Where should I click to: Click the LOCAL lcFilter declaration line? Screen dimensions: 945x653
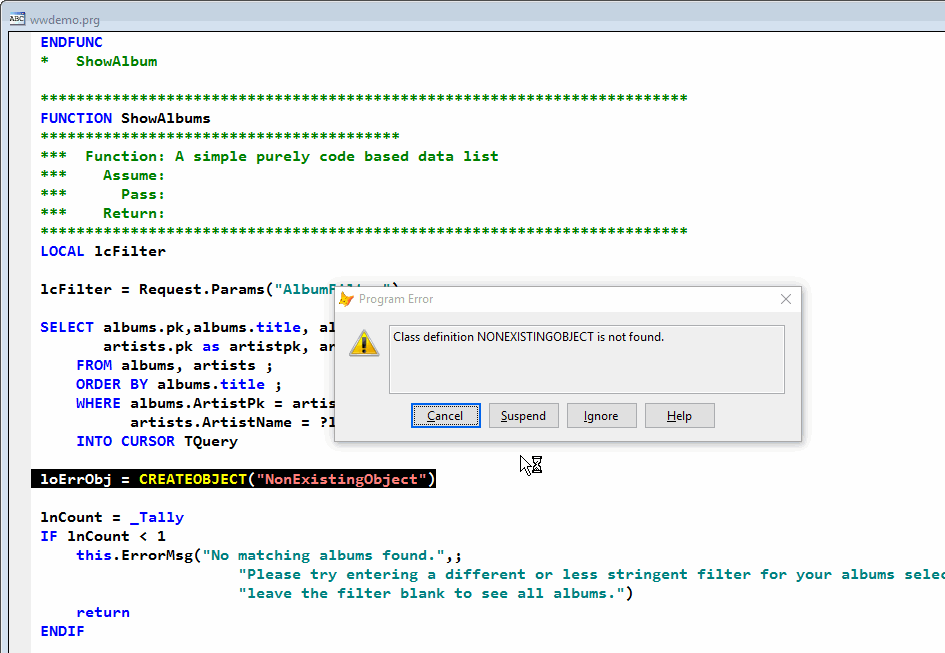103,251
